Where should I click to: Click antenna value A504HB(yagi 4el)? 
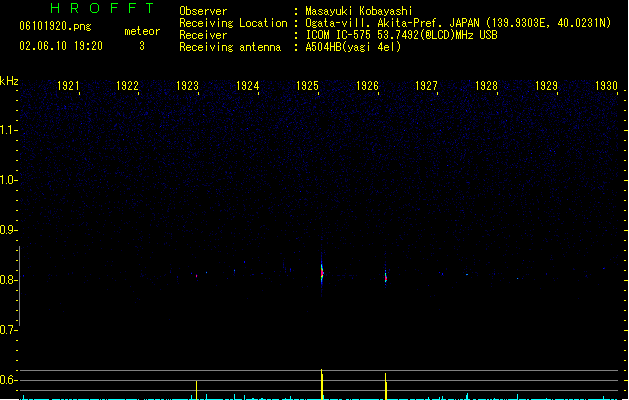353,47
